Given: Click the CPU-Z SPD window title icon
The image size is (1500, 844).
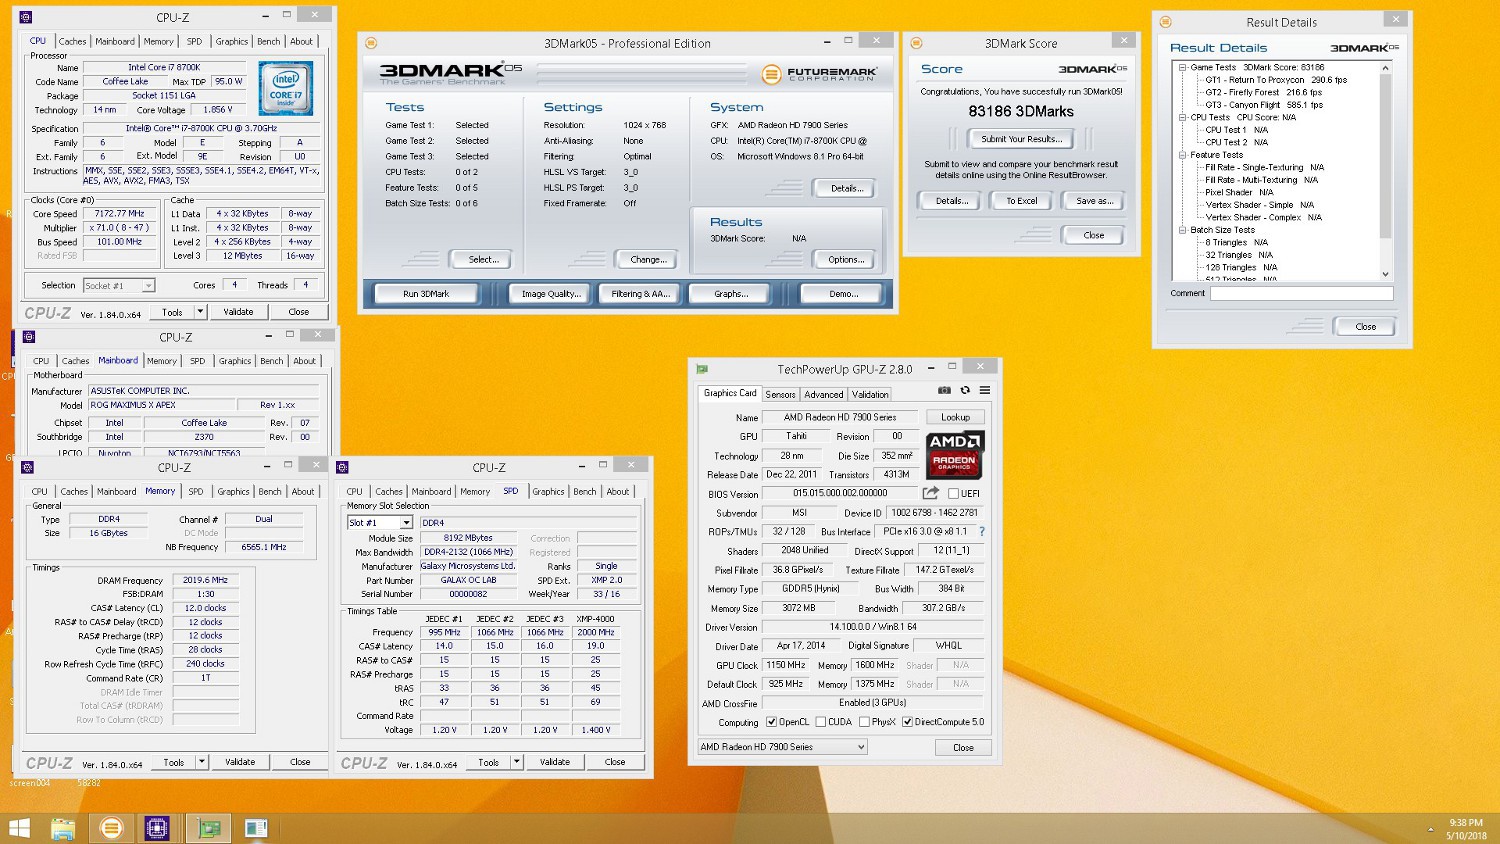Looking at the screenshot, I should point(343,467).
